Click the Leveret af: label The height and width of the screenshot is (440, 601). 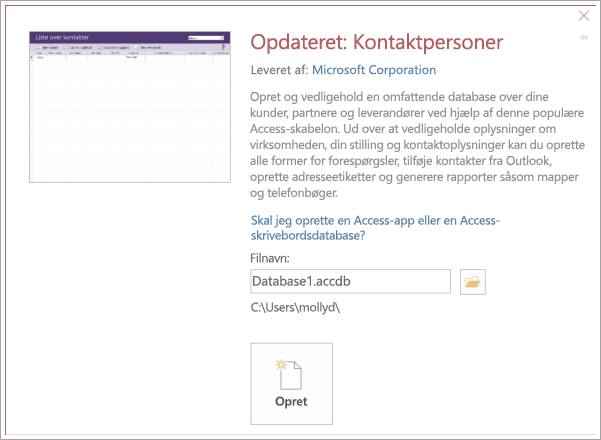279,70
